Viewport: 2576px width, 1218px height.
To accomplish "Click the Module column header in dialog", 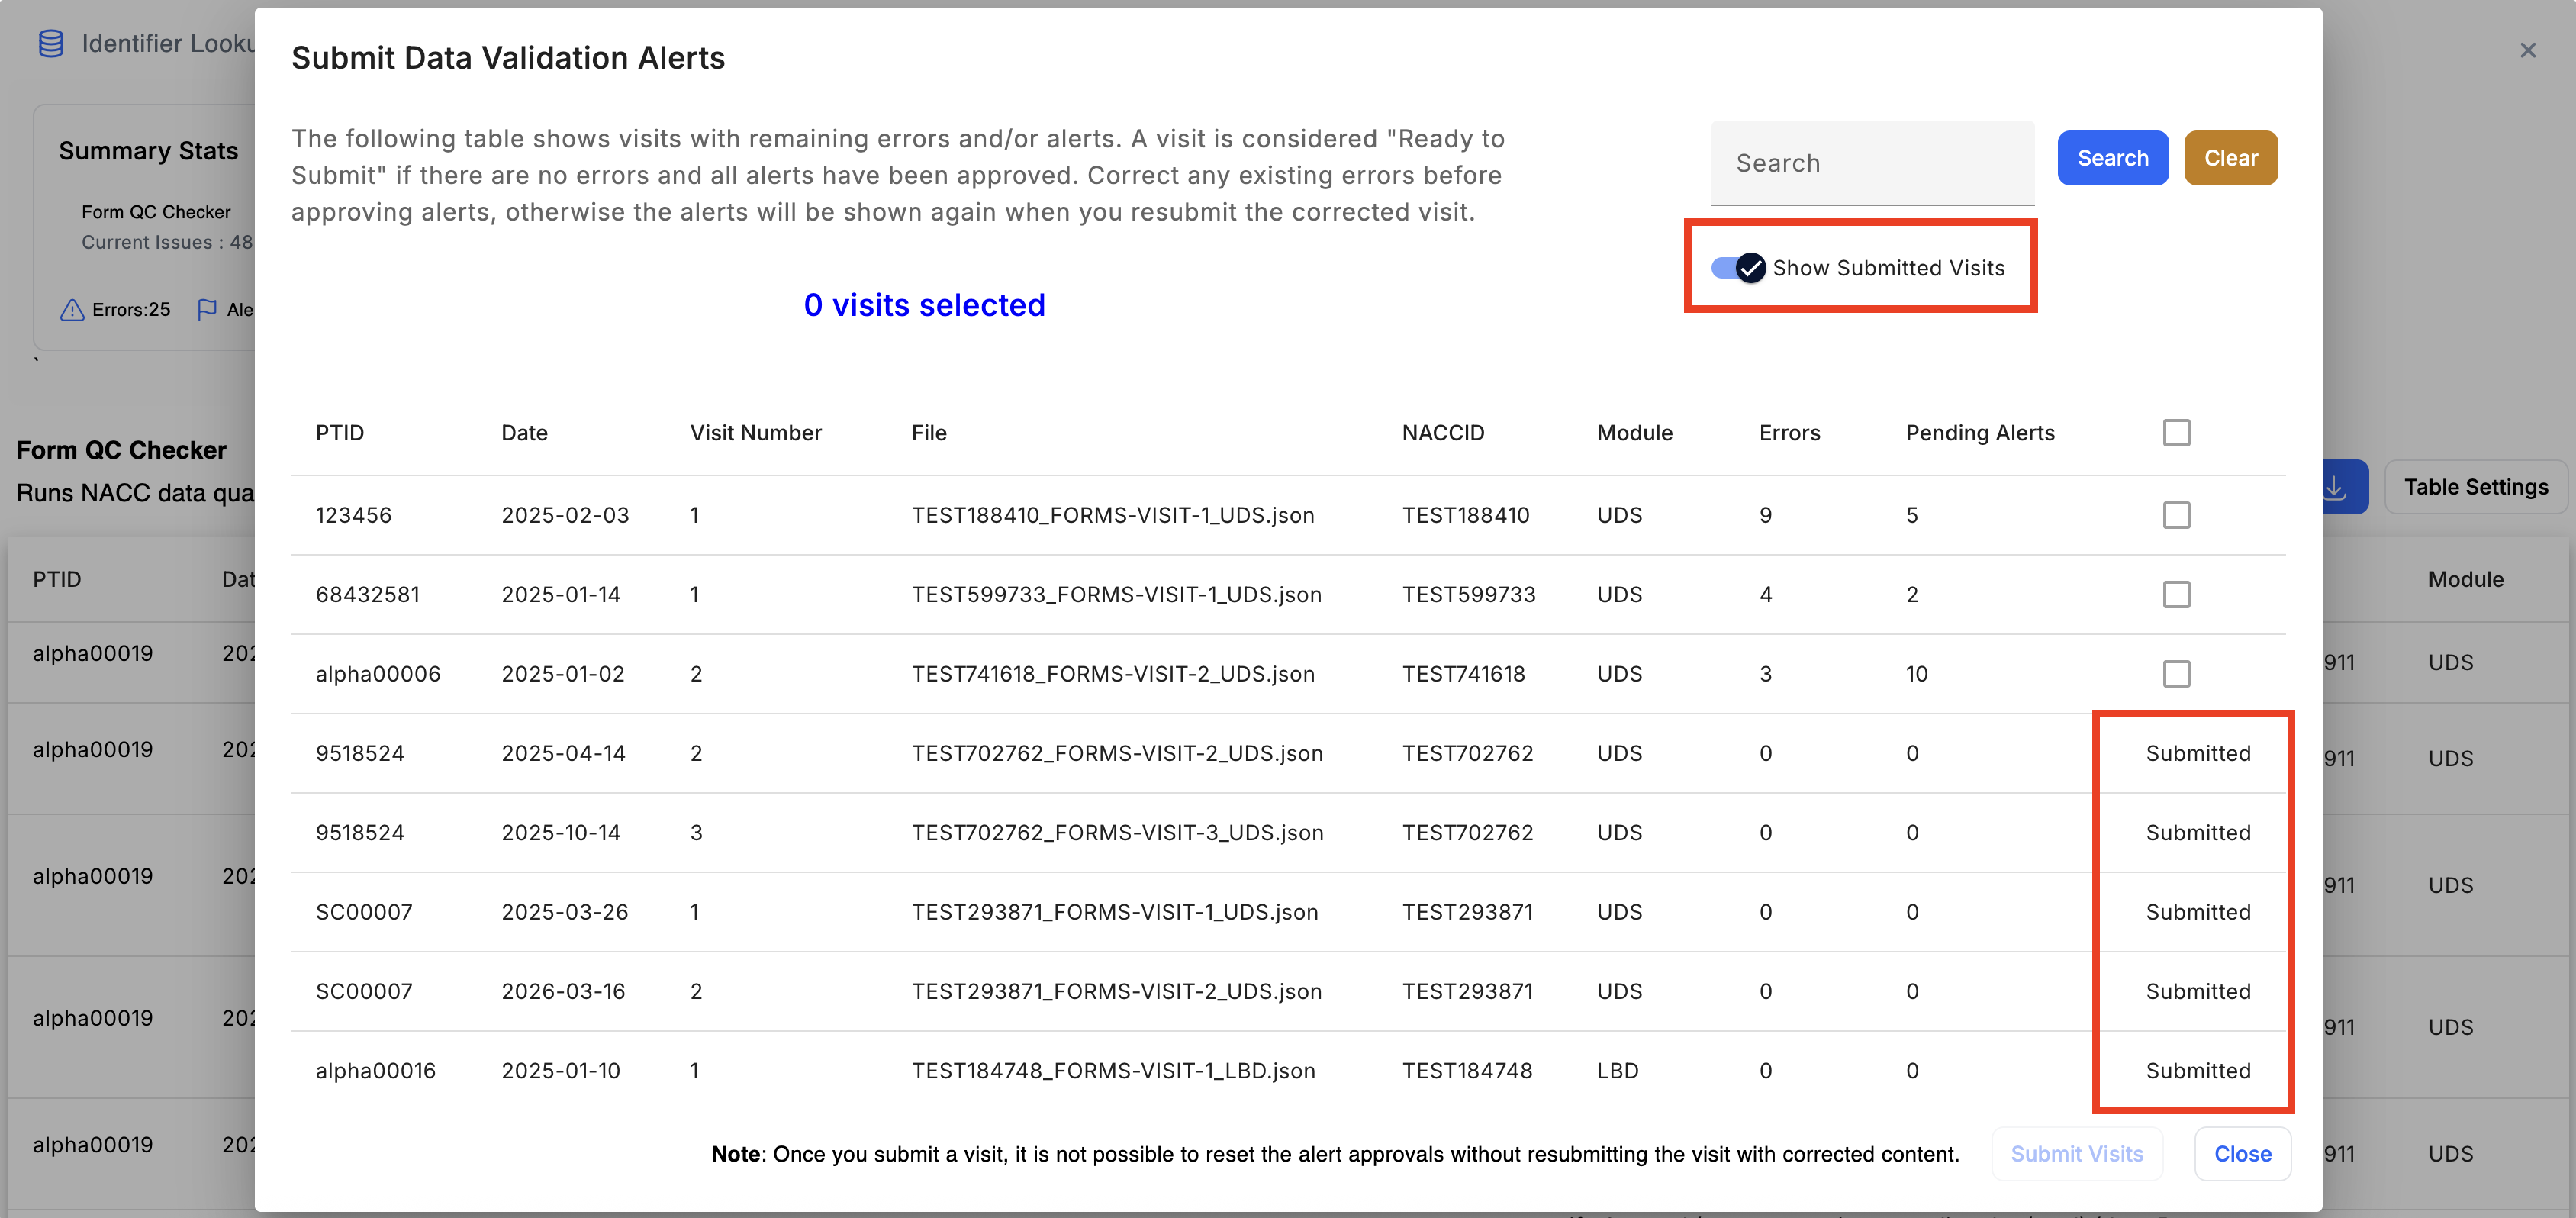I will tap(1634, 433).
